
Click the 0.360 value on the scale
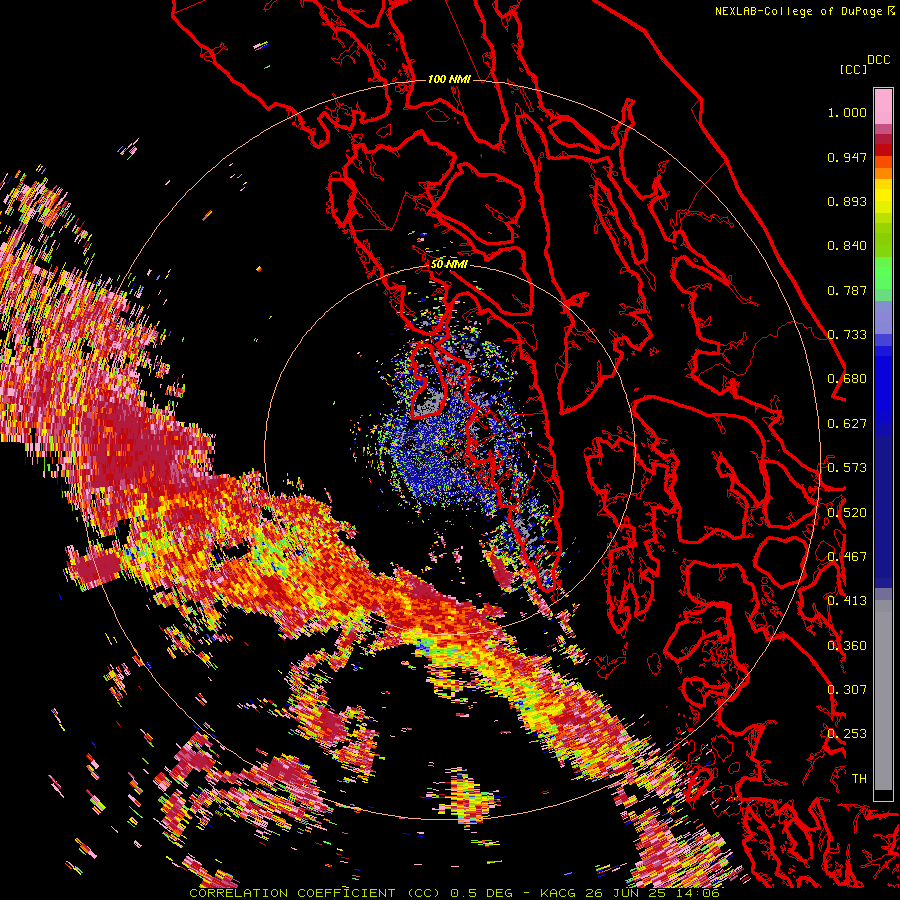coord(847,646)
